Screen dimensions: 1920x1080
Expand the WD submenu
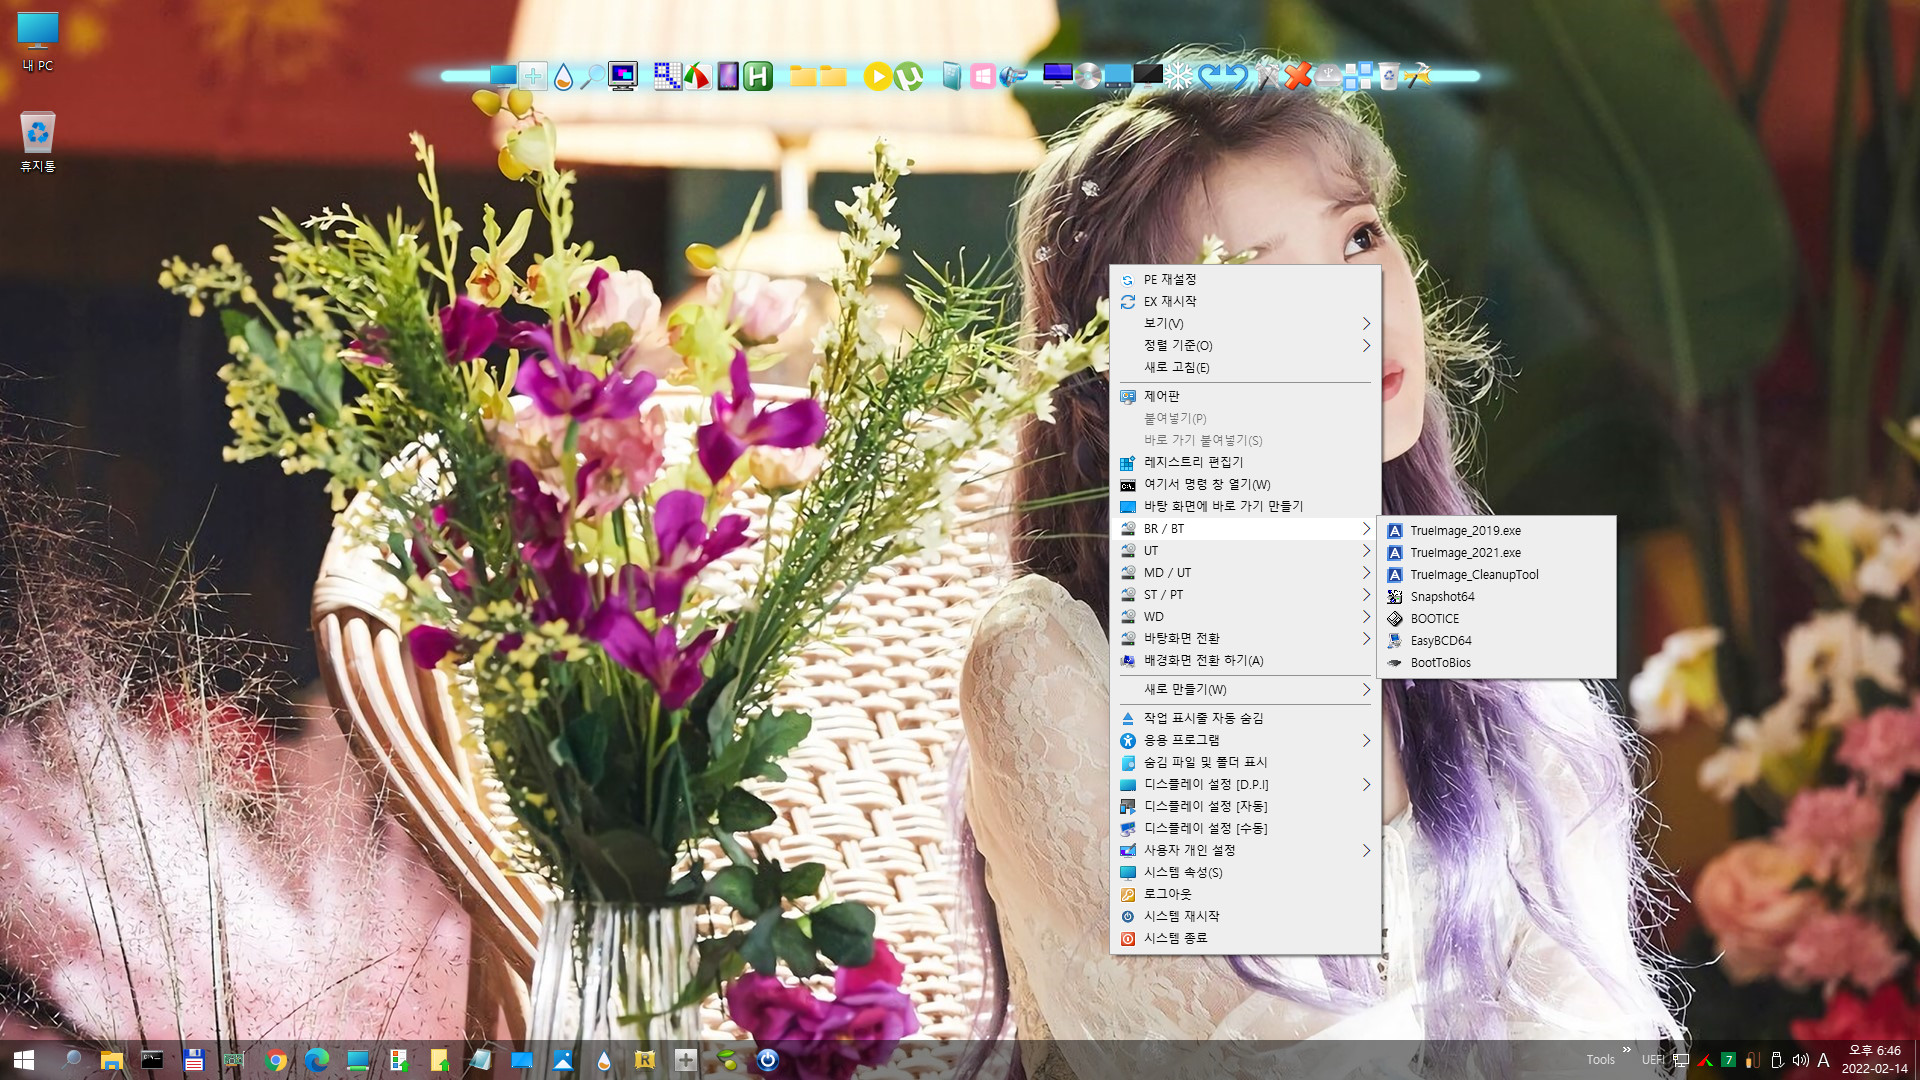point(1245,617)
